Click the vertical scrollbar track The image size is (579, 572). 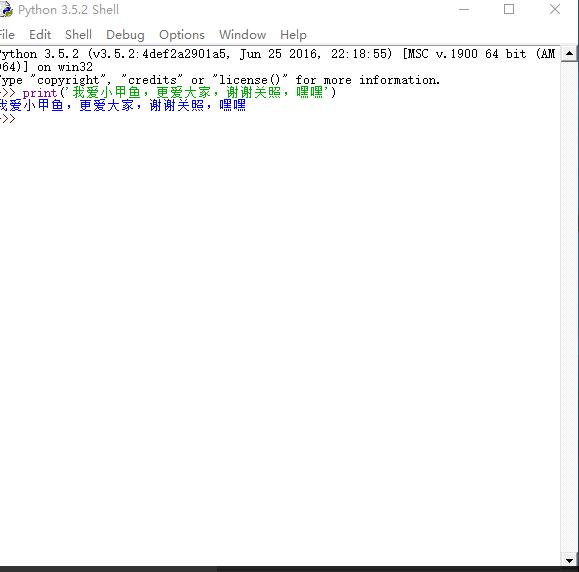click(569, 306)
